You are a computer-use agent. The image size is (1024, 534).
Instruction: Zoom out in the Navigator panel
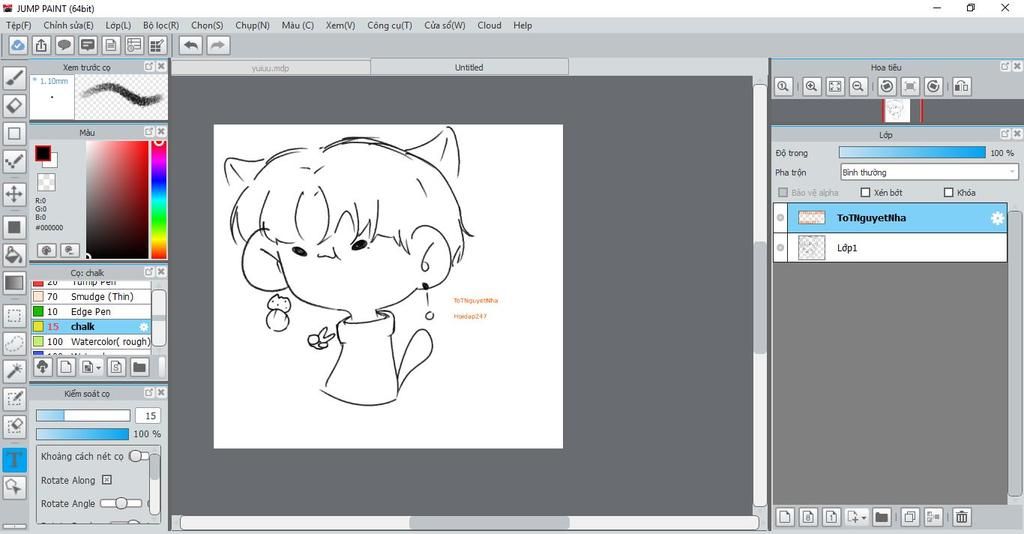coord(858,86)
